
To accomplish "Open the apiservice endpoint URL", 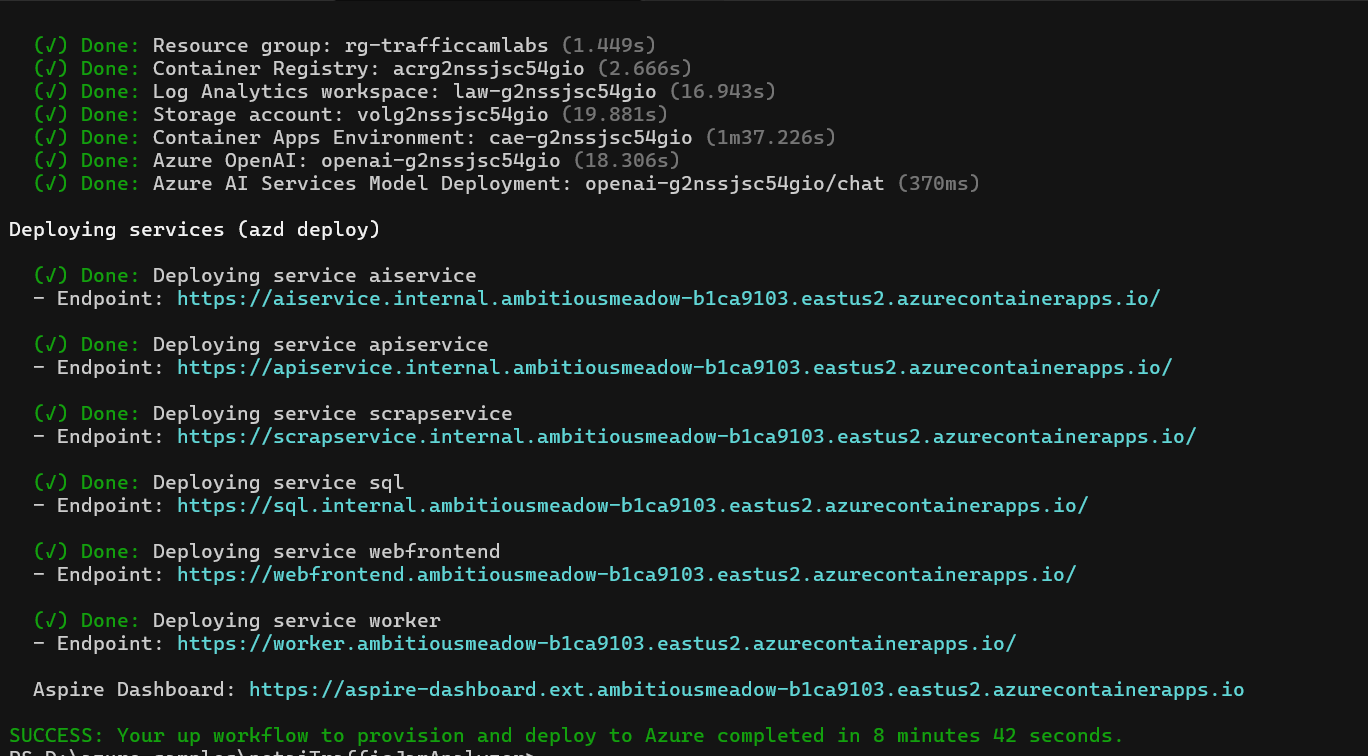I will 675,367.
